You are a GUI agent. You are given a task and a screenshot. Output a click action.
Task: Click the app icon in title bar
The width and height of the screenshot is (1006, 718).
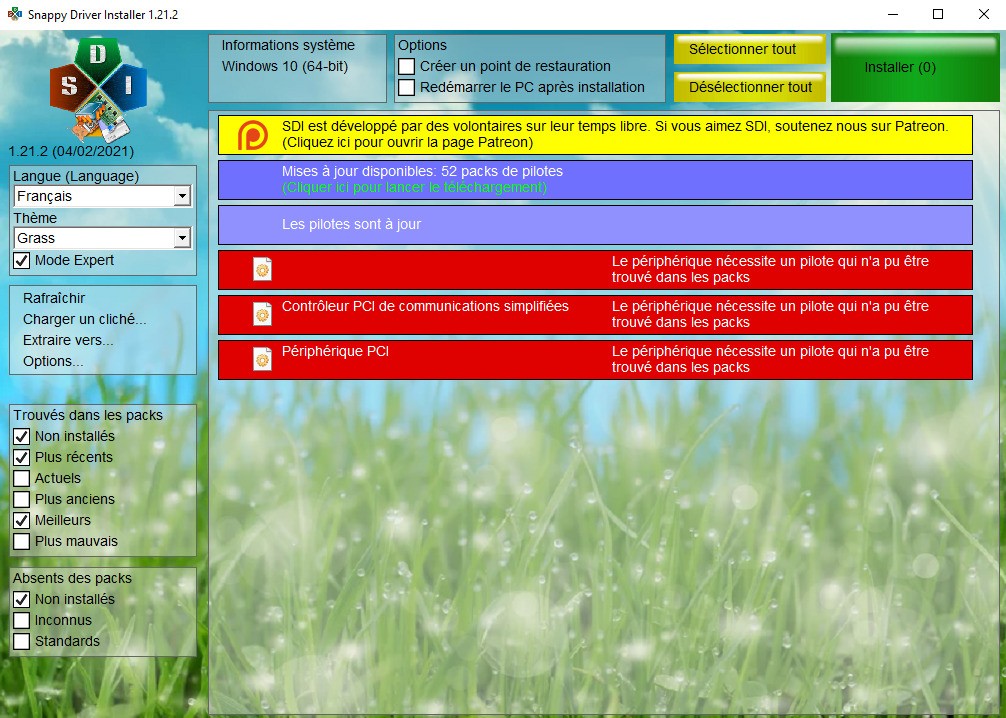point(15,14)
